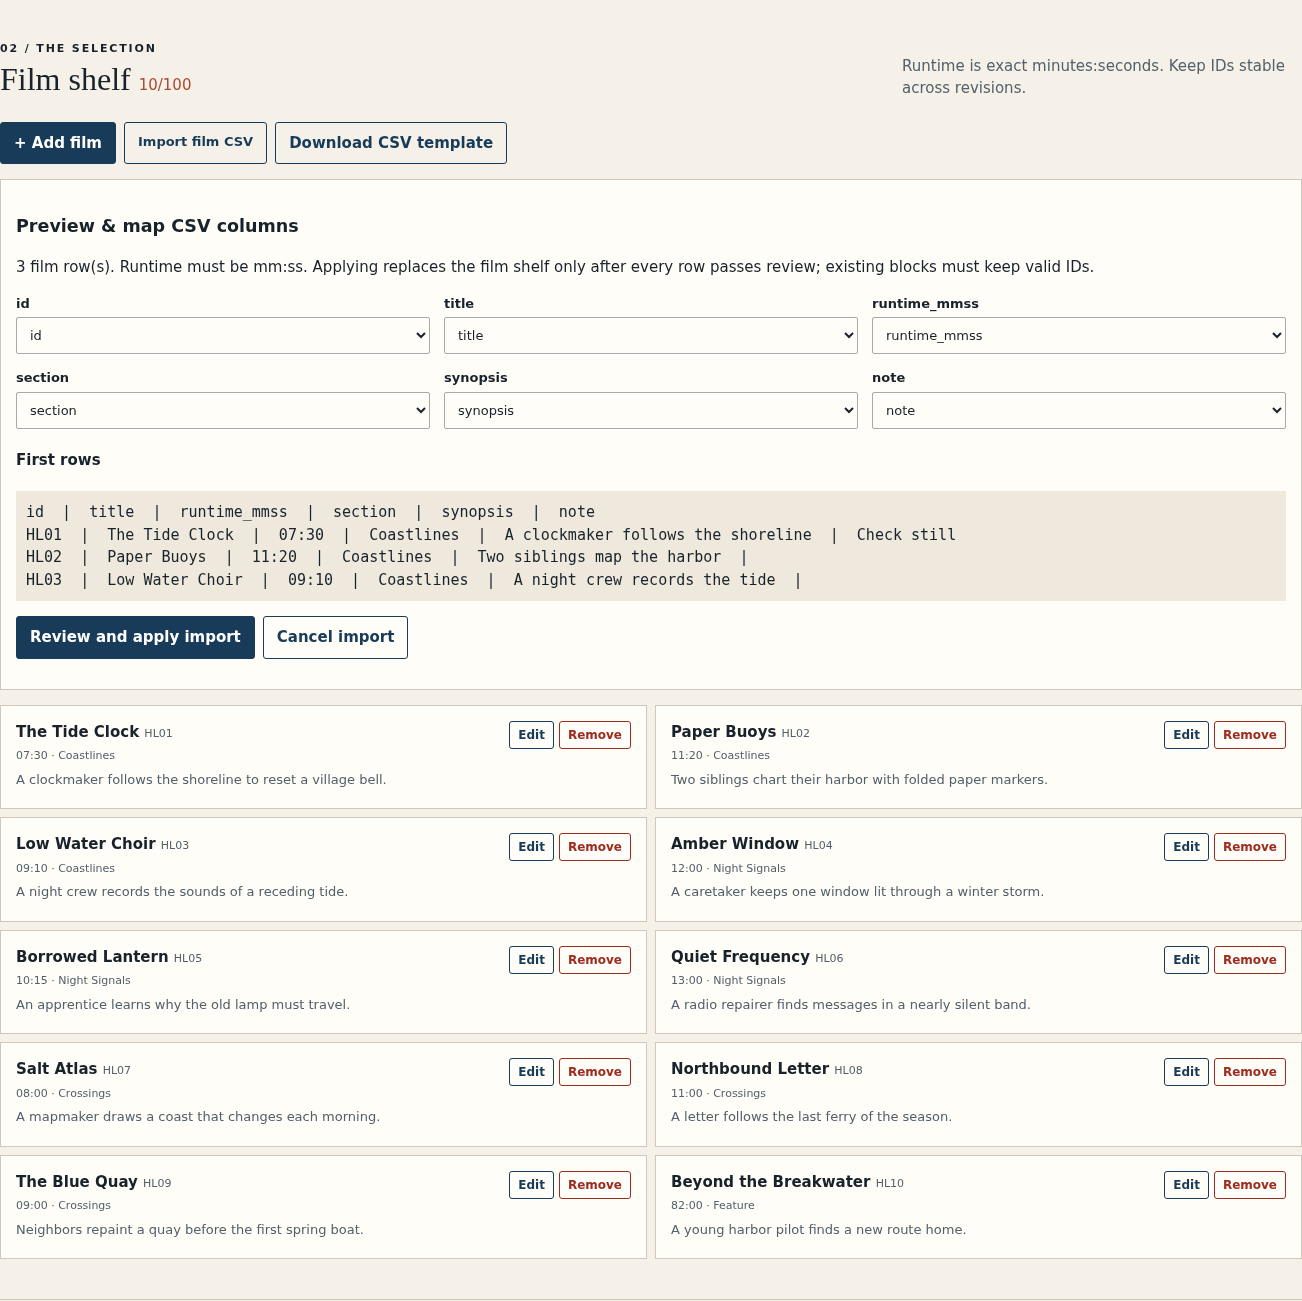Remove Beyond the Breakwater
The image size is (1302, 1301).
point(1250,1185)
